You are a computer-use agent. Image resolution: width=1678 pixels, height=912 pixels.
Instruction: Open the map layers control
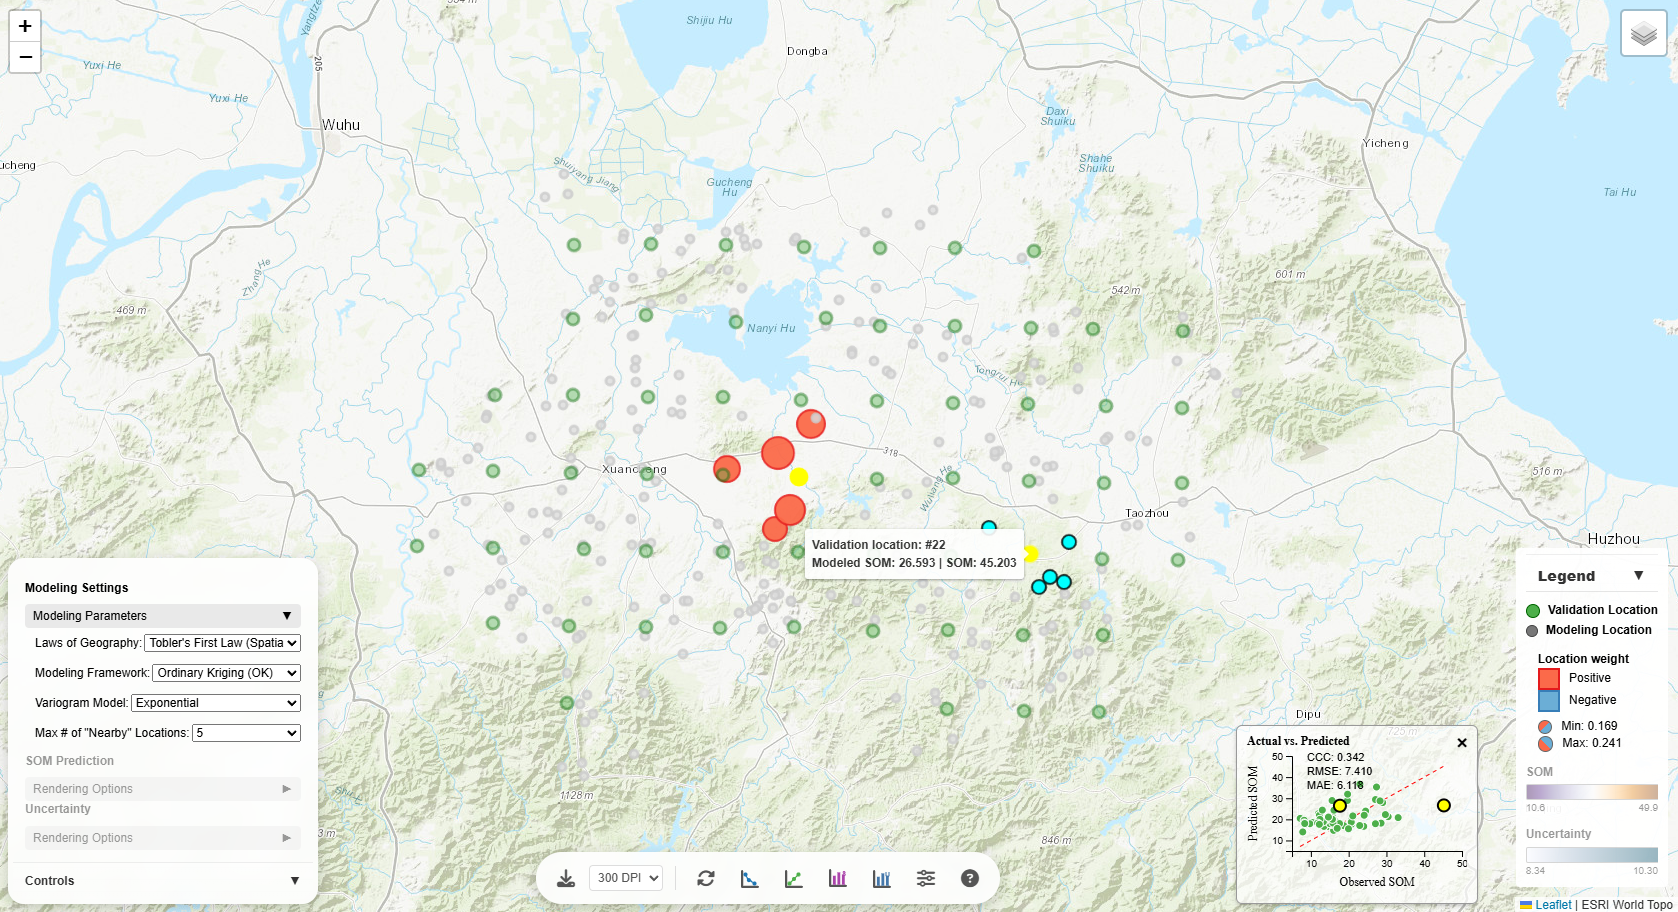coord(1644,34)
